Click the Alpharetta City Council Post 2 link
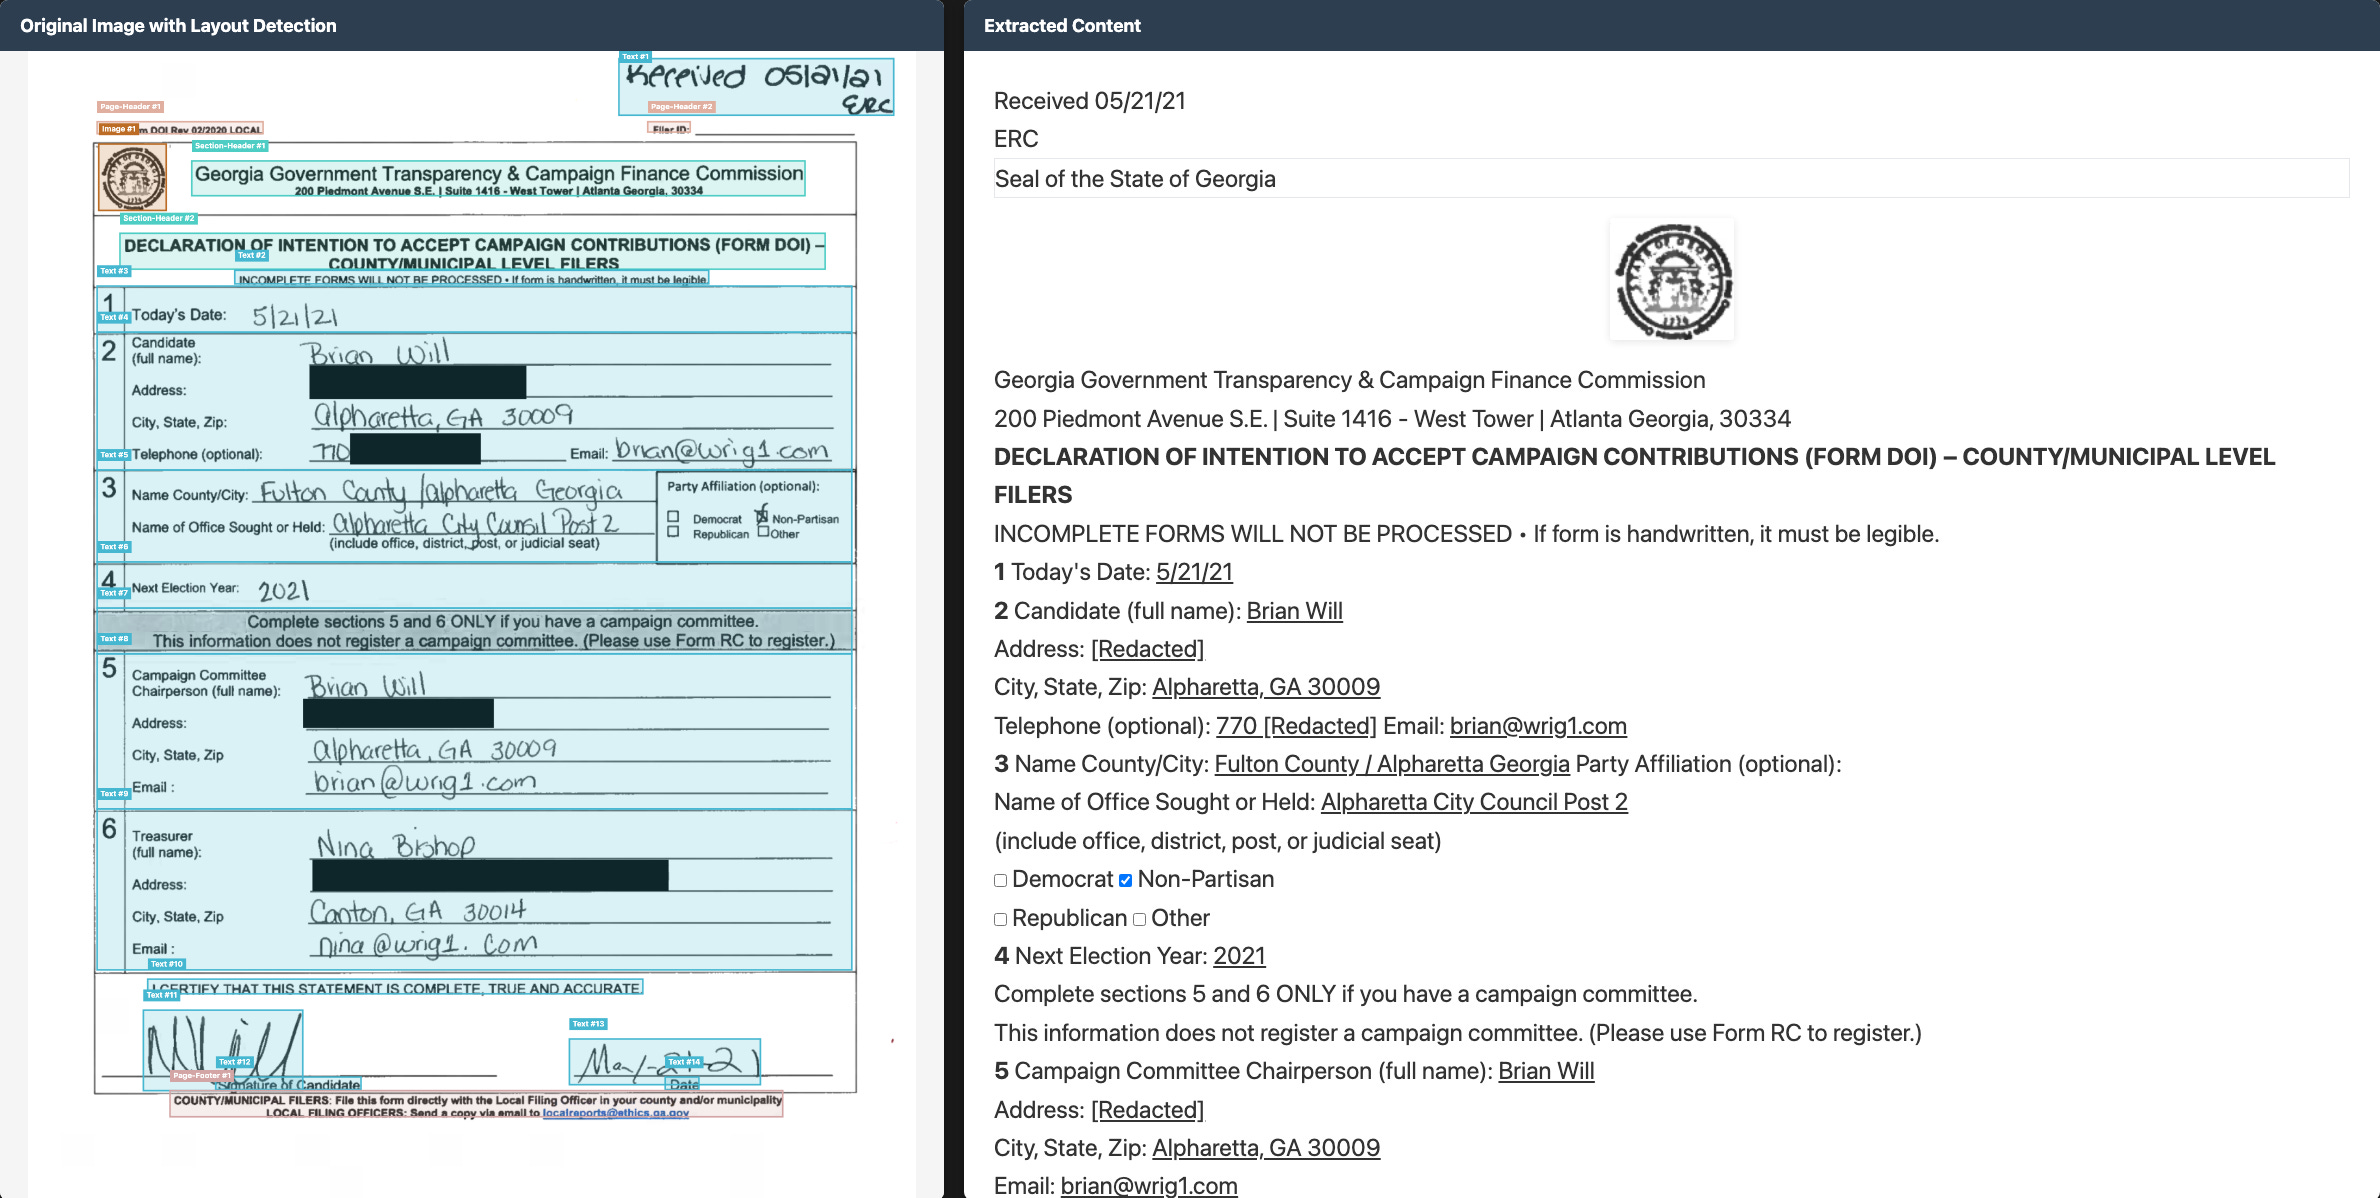The width and height of the screenshot is (2380, 1198). click(x=1473, y=802)
